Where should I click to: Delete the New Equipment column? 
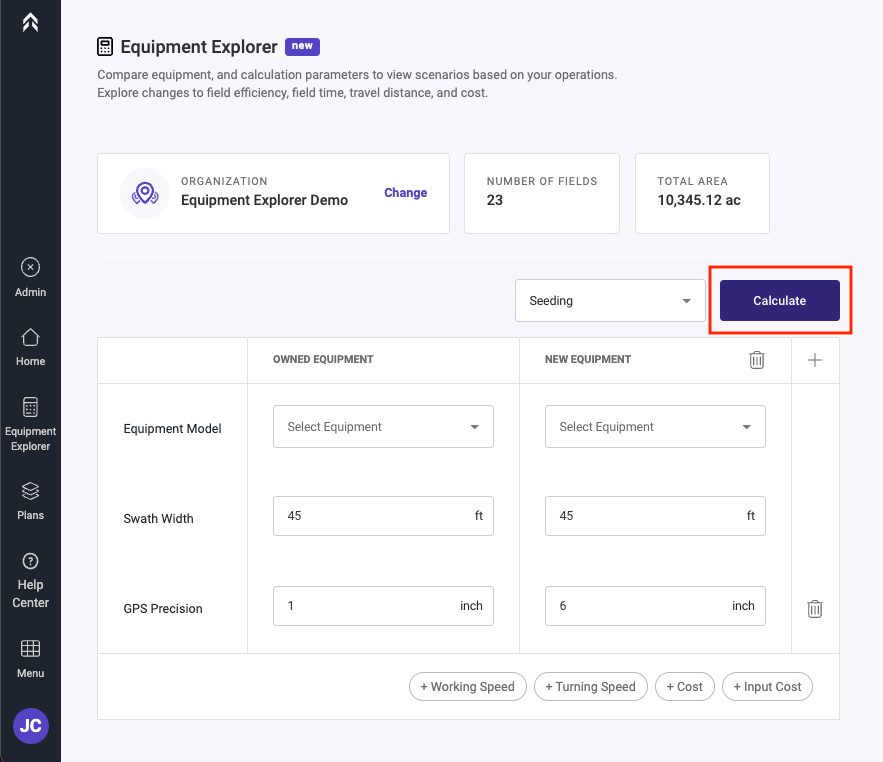coord(756,360)
